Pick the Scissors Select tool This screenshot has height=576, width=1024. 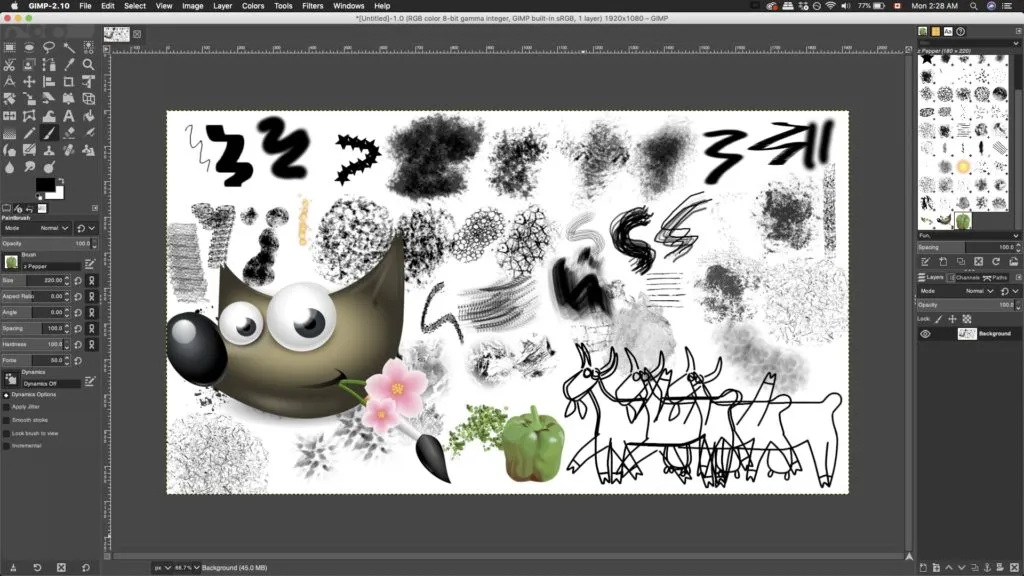coord(9,64)
